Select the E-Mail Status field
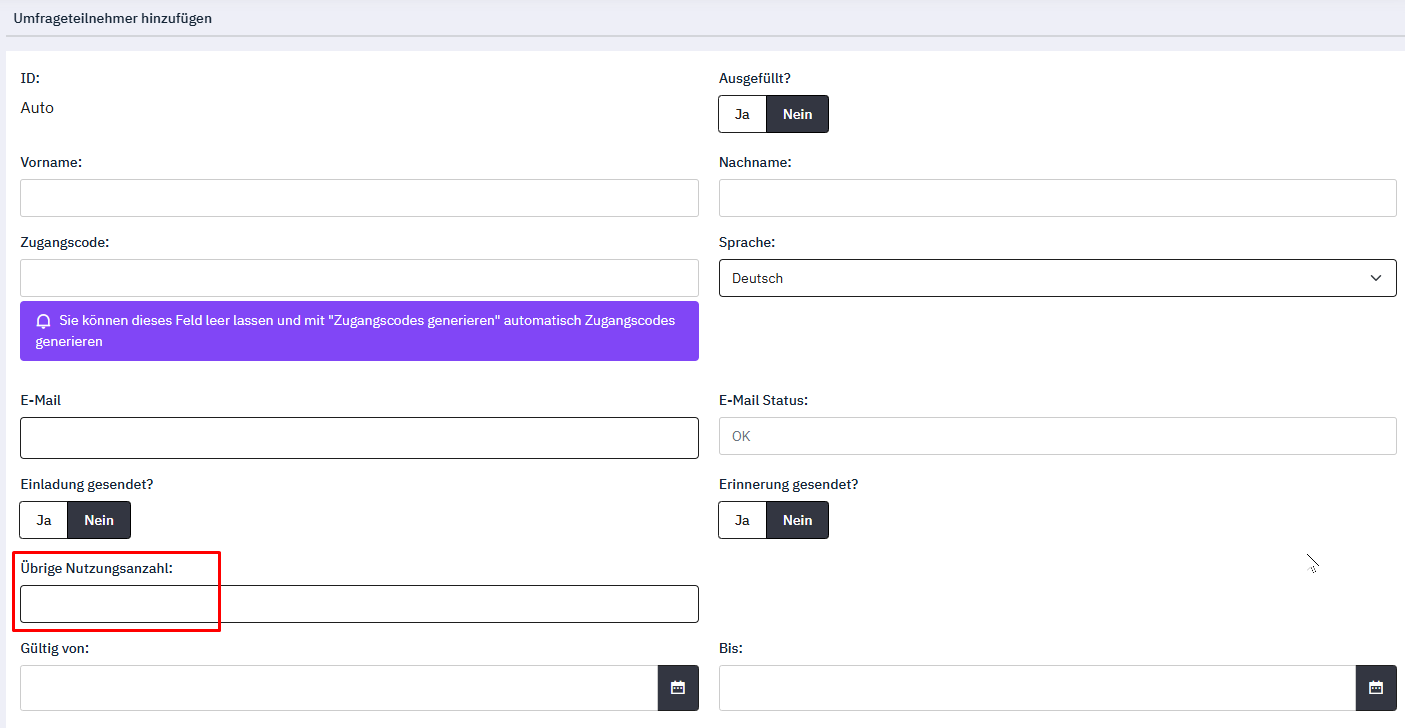This screenshot has height=728, width=1405. 1057,436
